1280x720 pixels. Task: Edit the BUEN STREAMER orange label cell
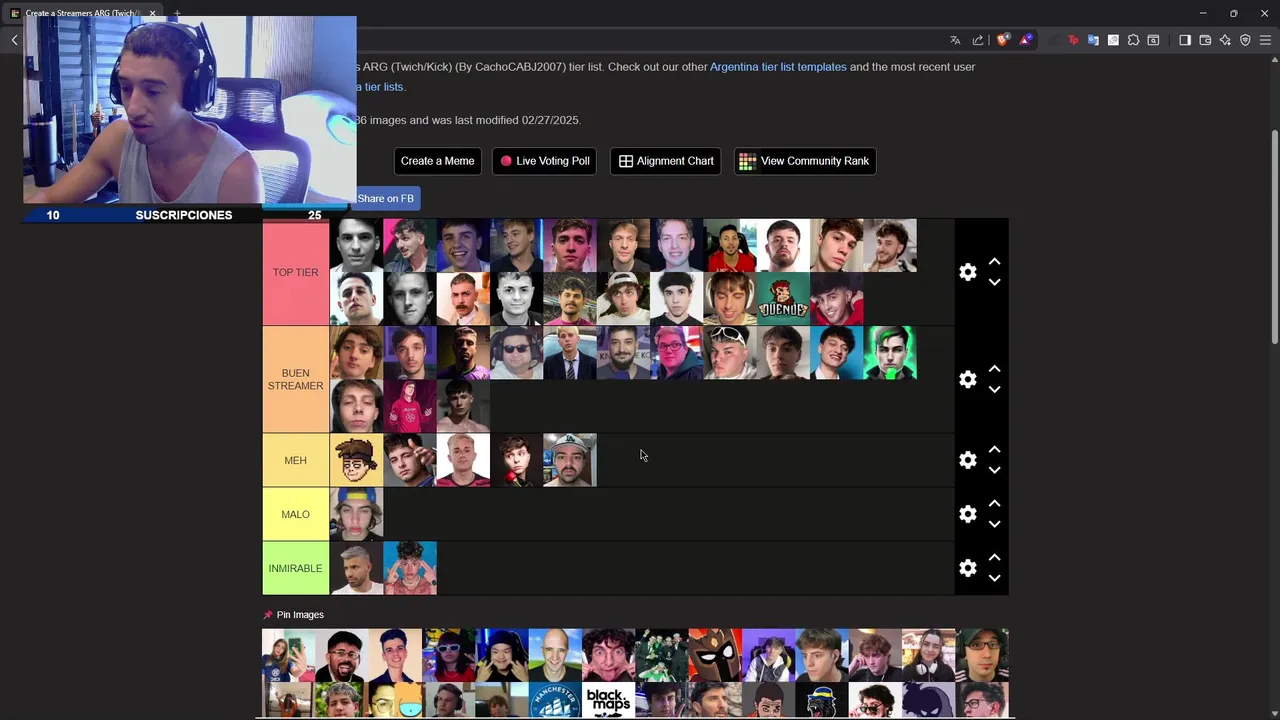tap(295, 379)
